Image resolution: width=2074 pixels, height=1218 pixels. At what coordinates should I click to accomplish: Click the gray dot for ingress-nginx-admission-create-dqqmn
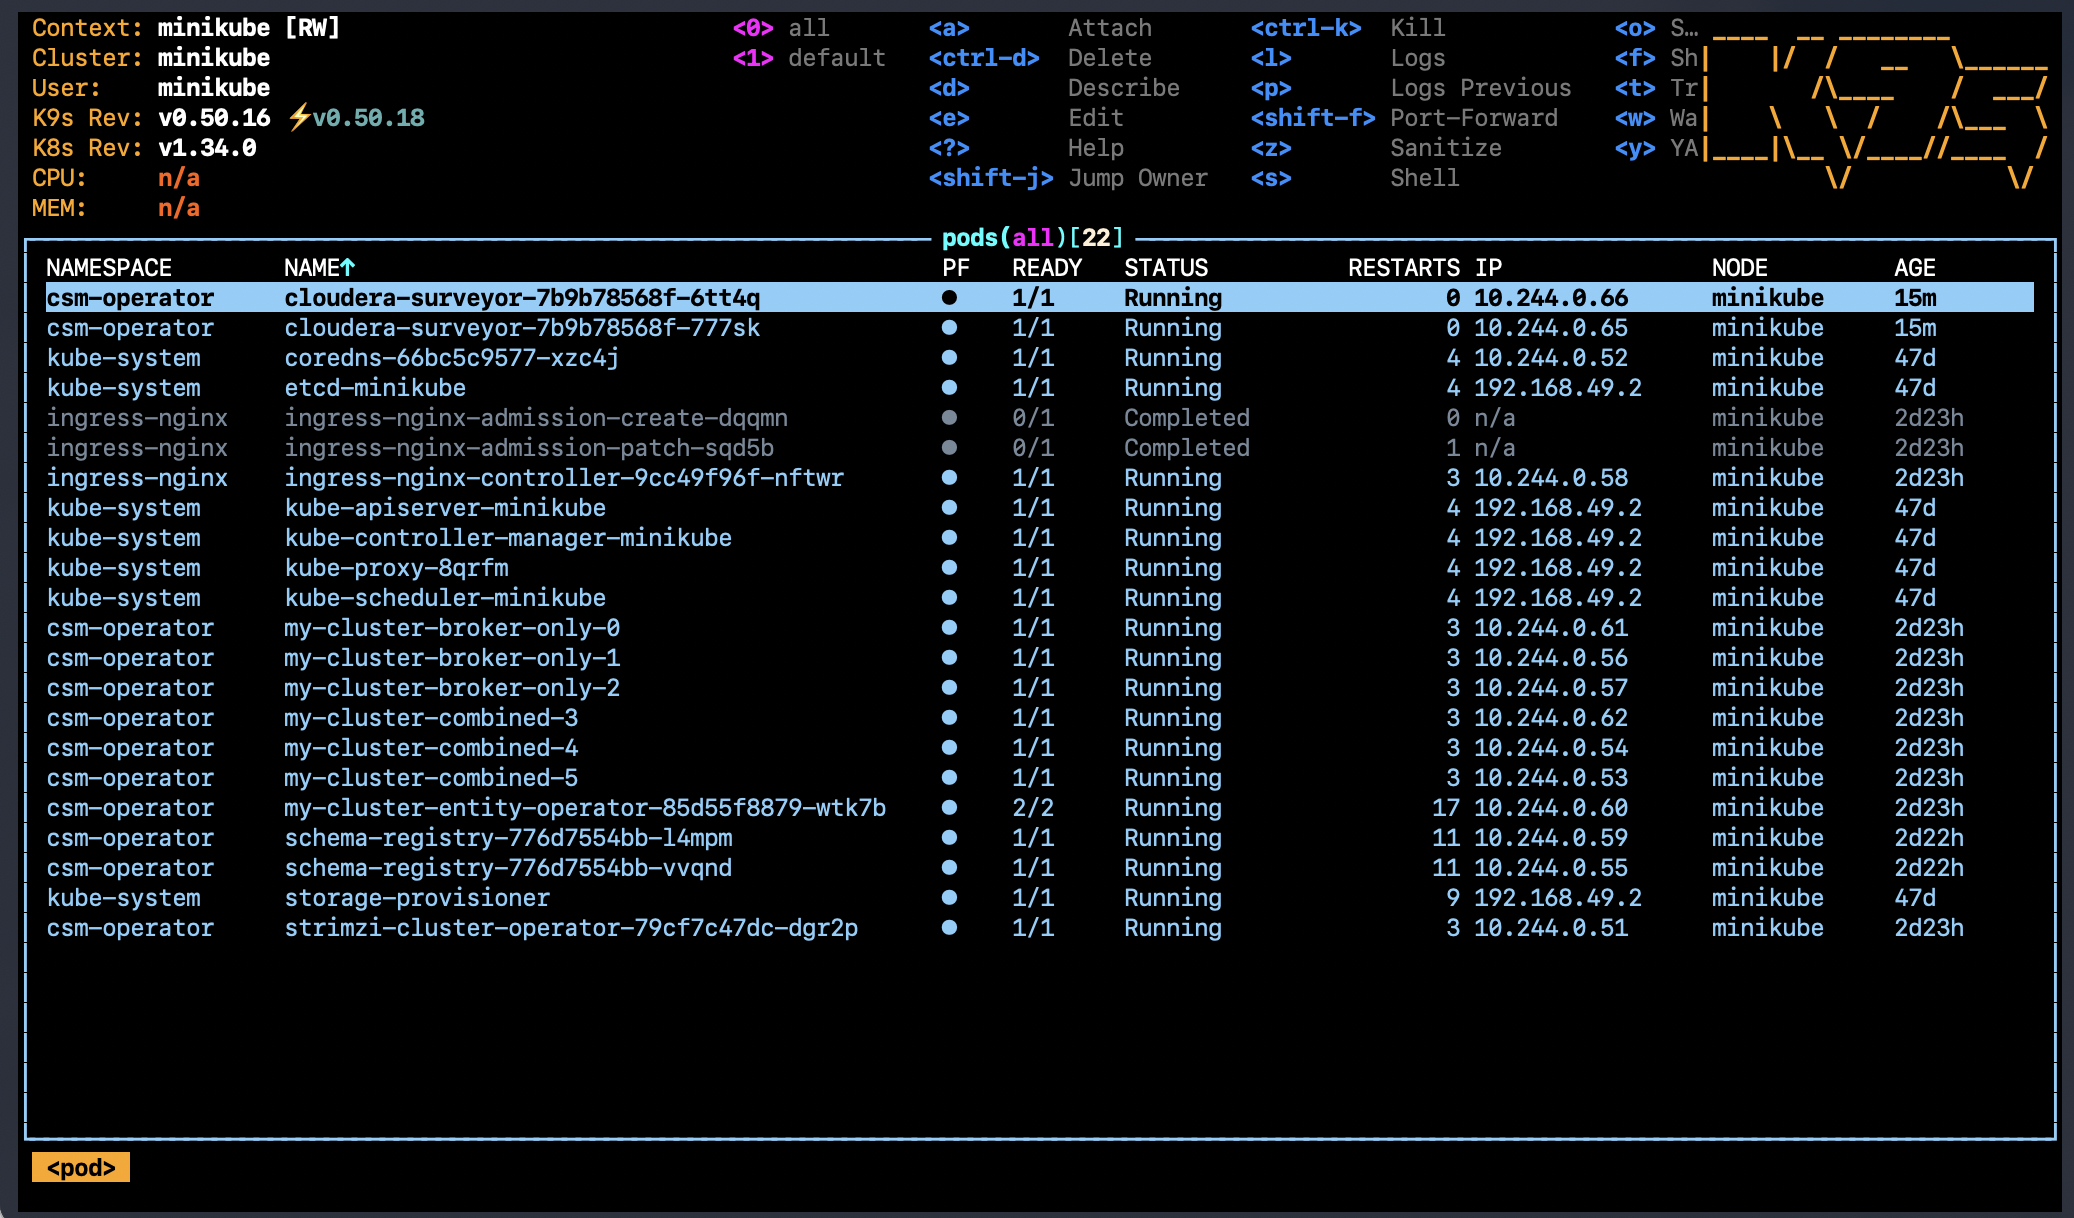click(949, 418)
